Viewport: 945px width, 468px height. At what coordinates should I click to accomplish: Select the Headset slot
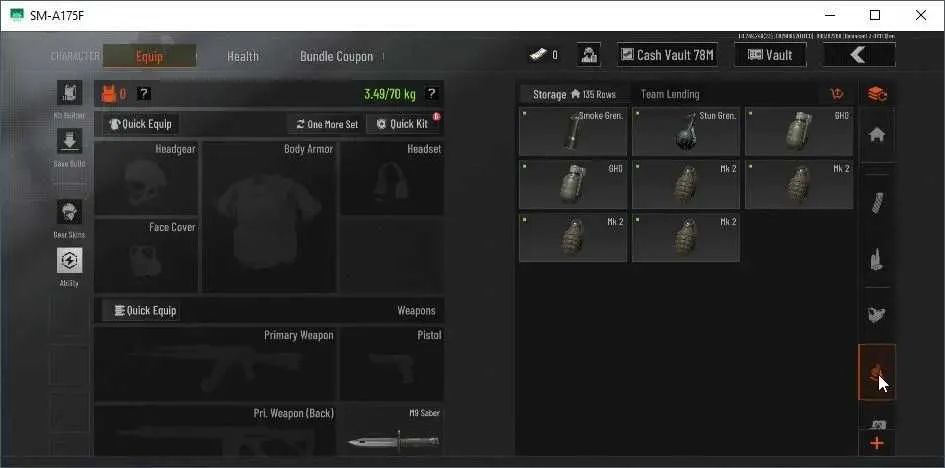(x=392, y=178)
